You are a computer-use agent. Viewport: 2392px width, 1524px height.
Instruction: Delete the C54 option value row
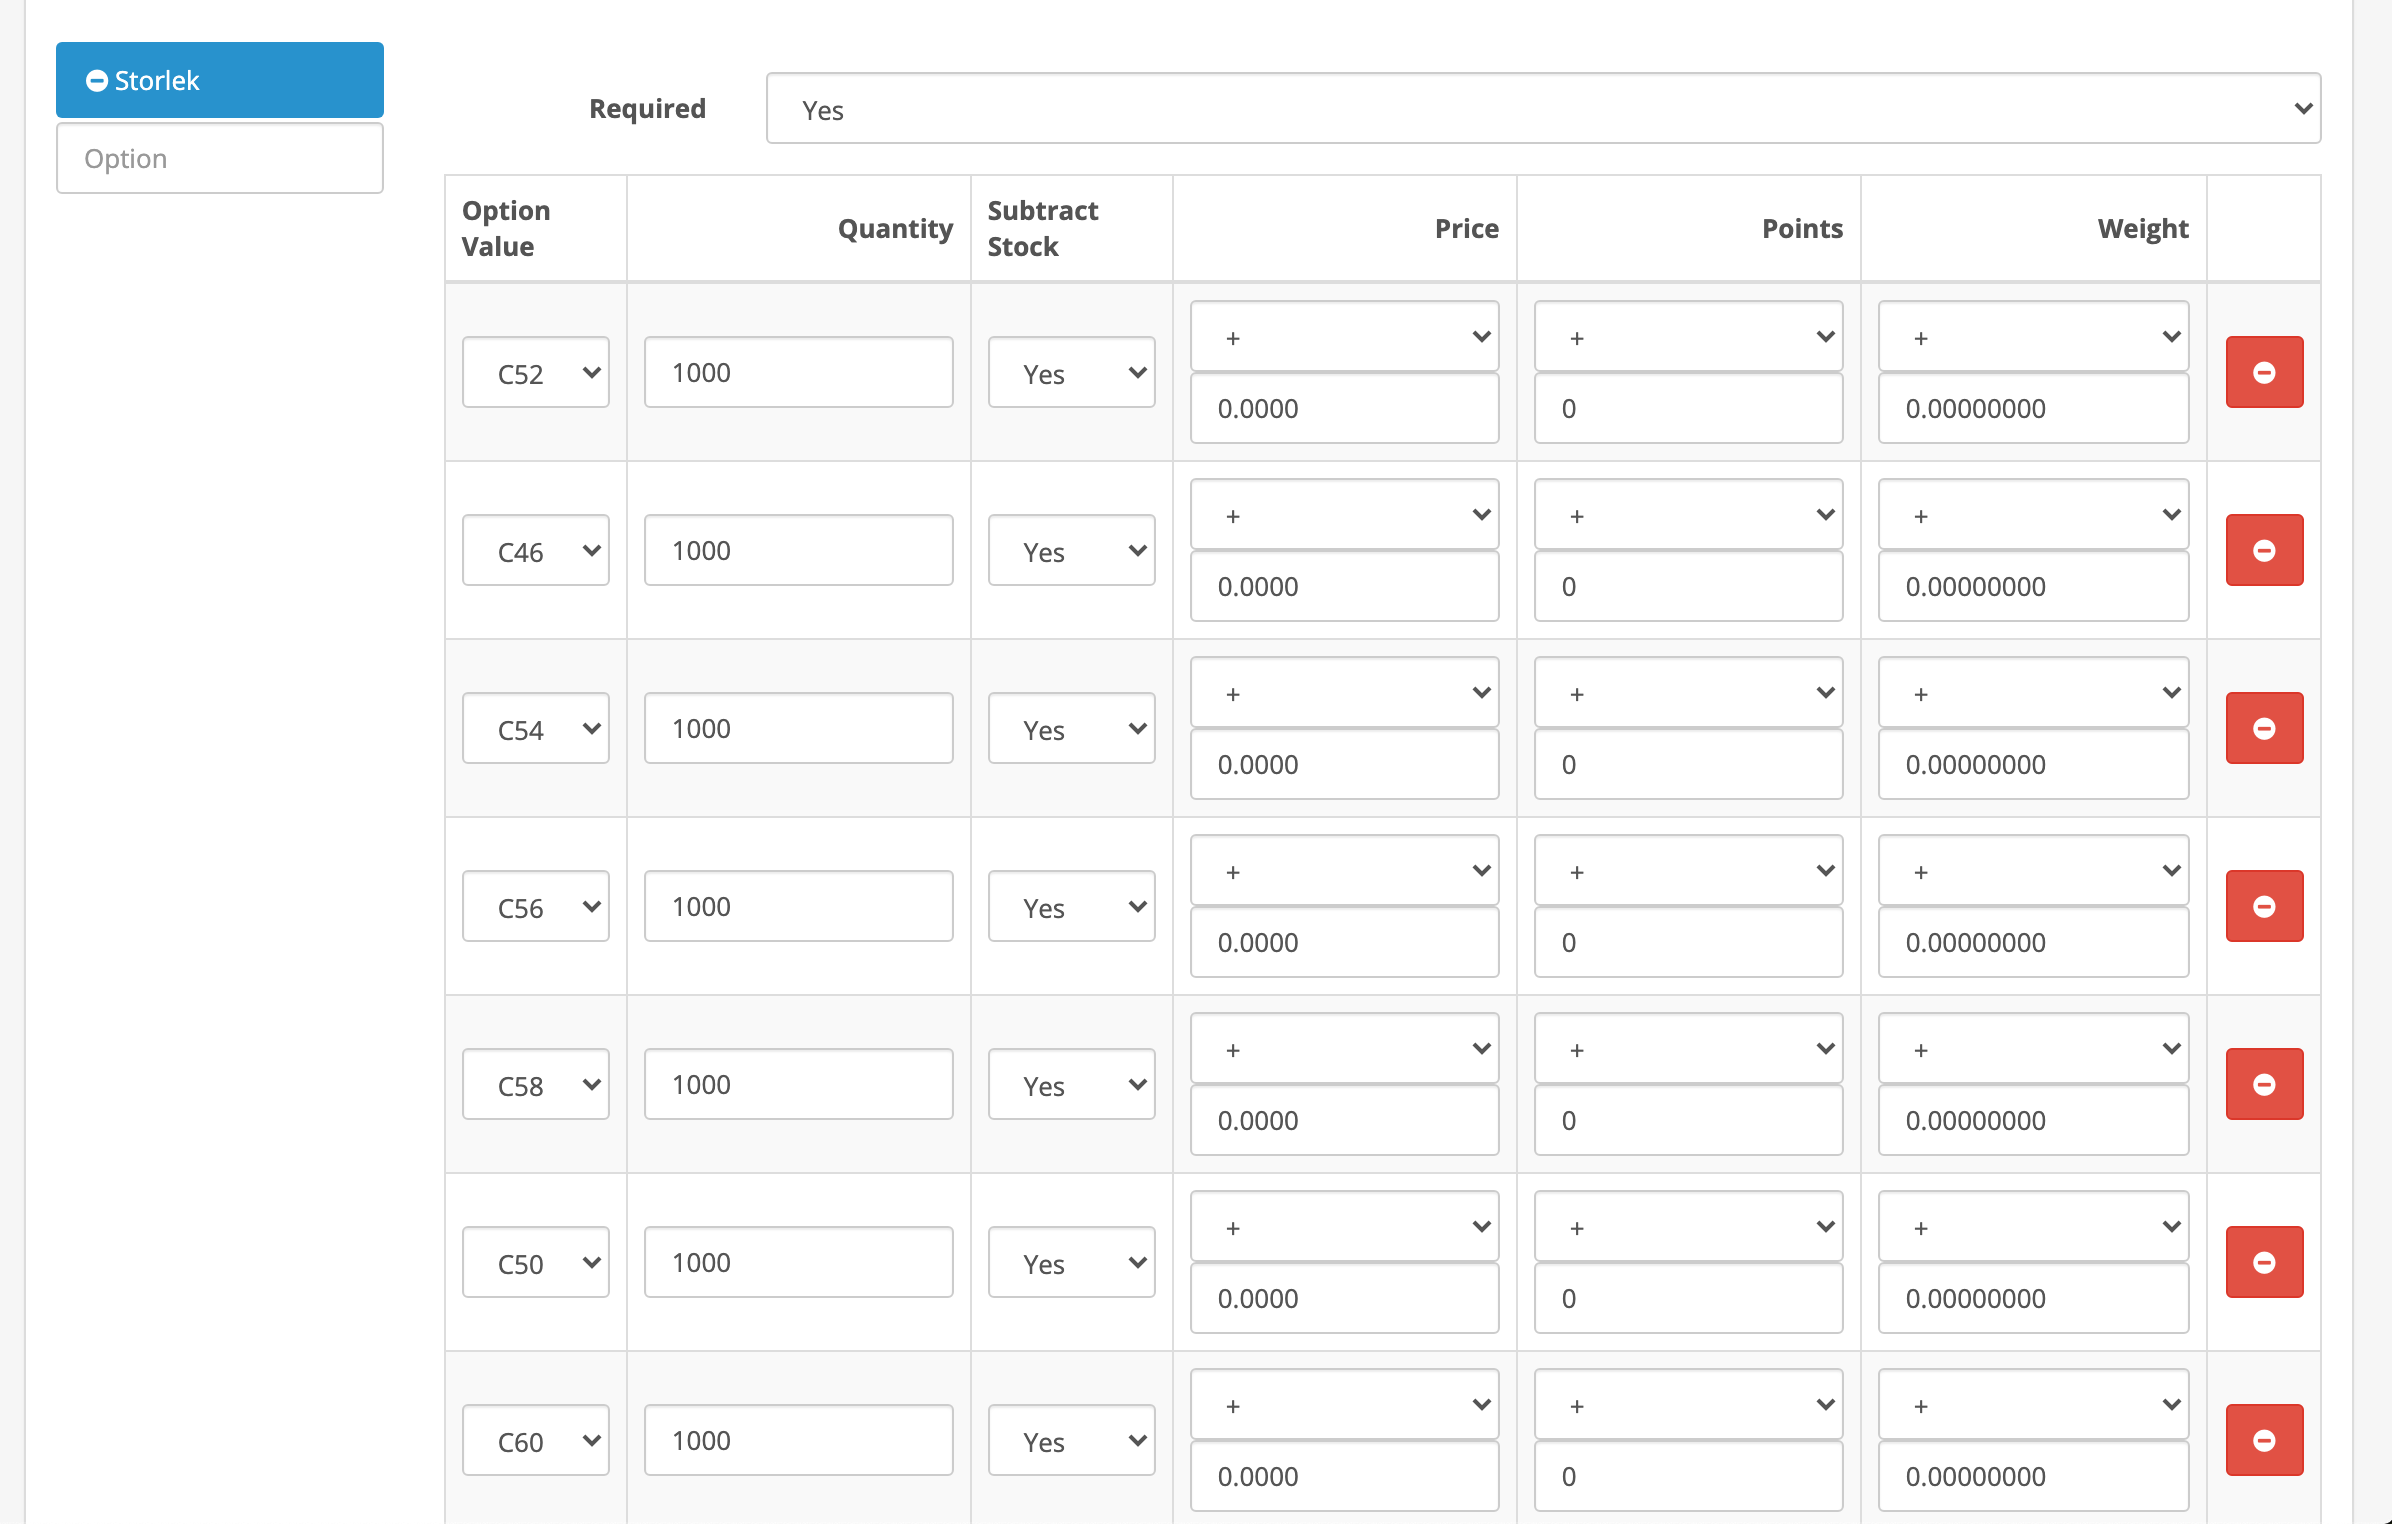pos(2264,728)
